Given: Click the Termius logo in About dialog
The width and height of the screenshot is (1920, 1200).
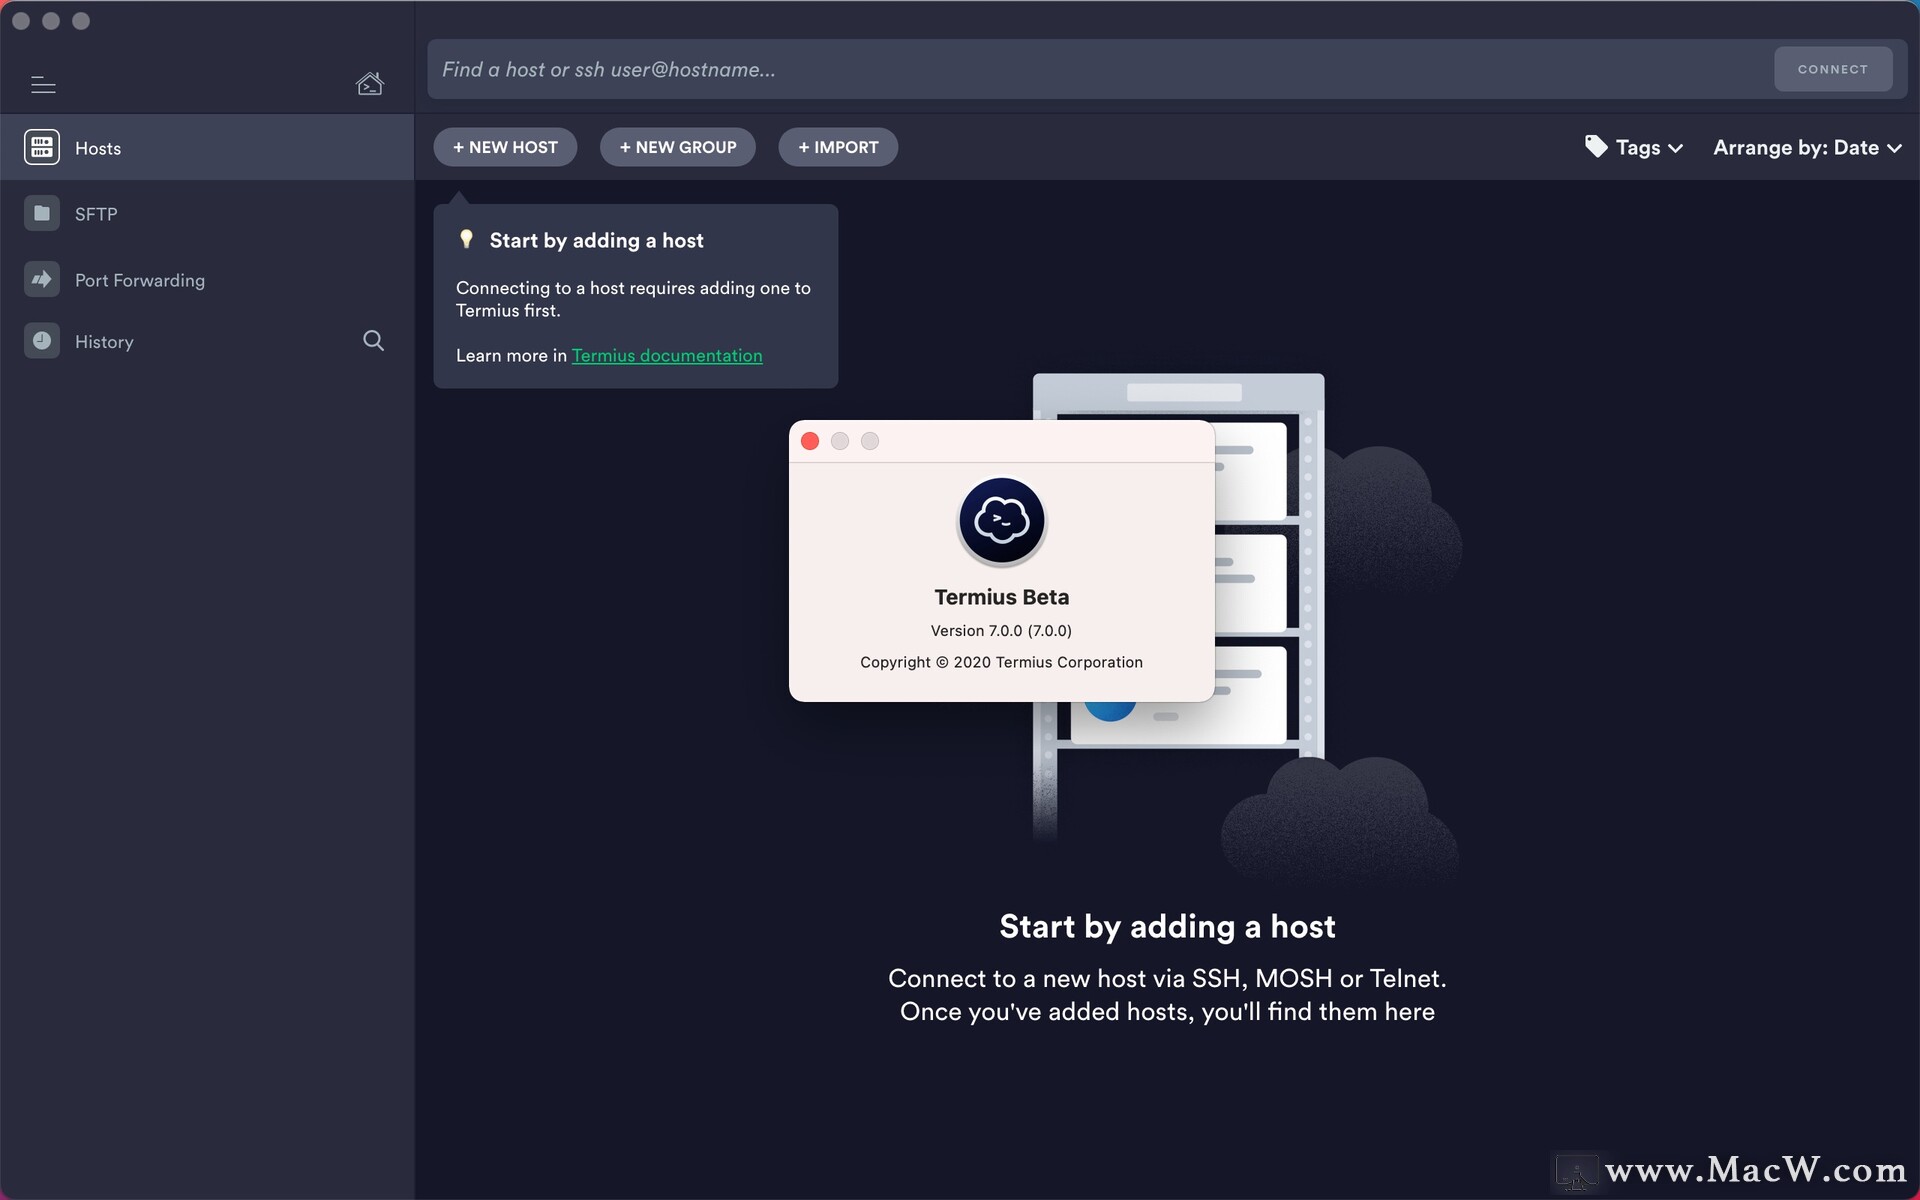Looking at the screenshot, I should (x=1001, y=521).
